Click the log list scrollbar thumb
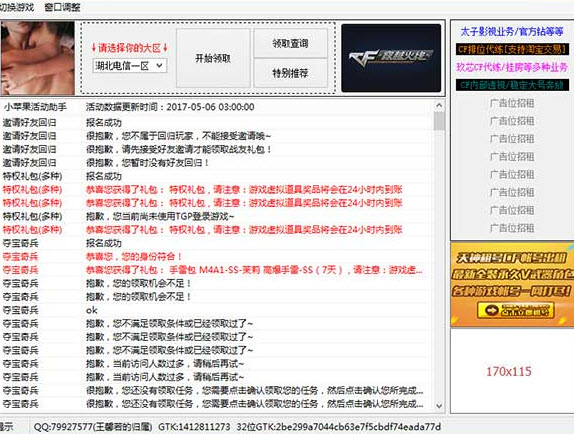The image size is (574, 434). point(439,121)
